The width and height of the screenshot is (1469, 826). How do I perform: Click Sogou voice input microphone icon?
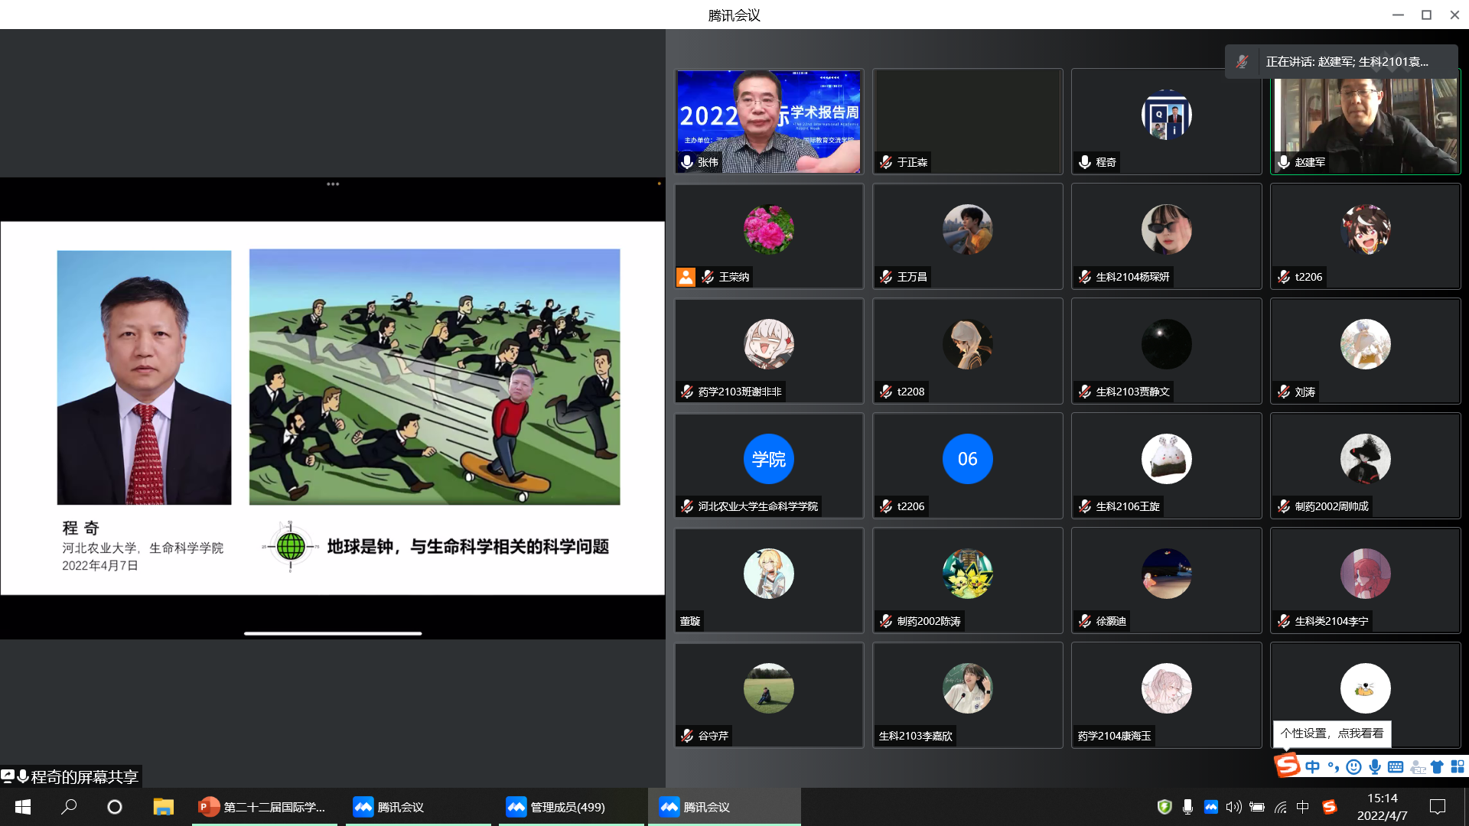tap(1375, 767)
